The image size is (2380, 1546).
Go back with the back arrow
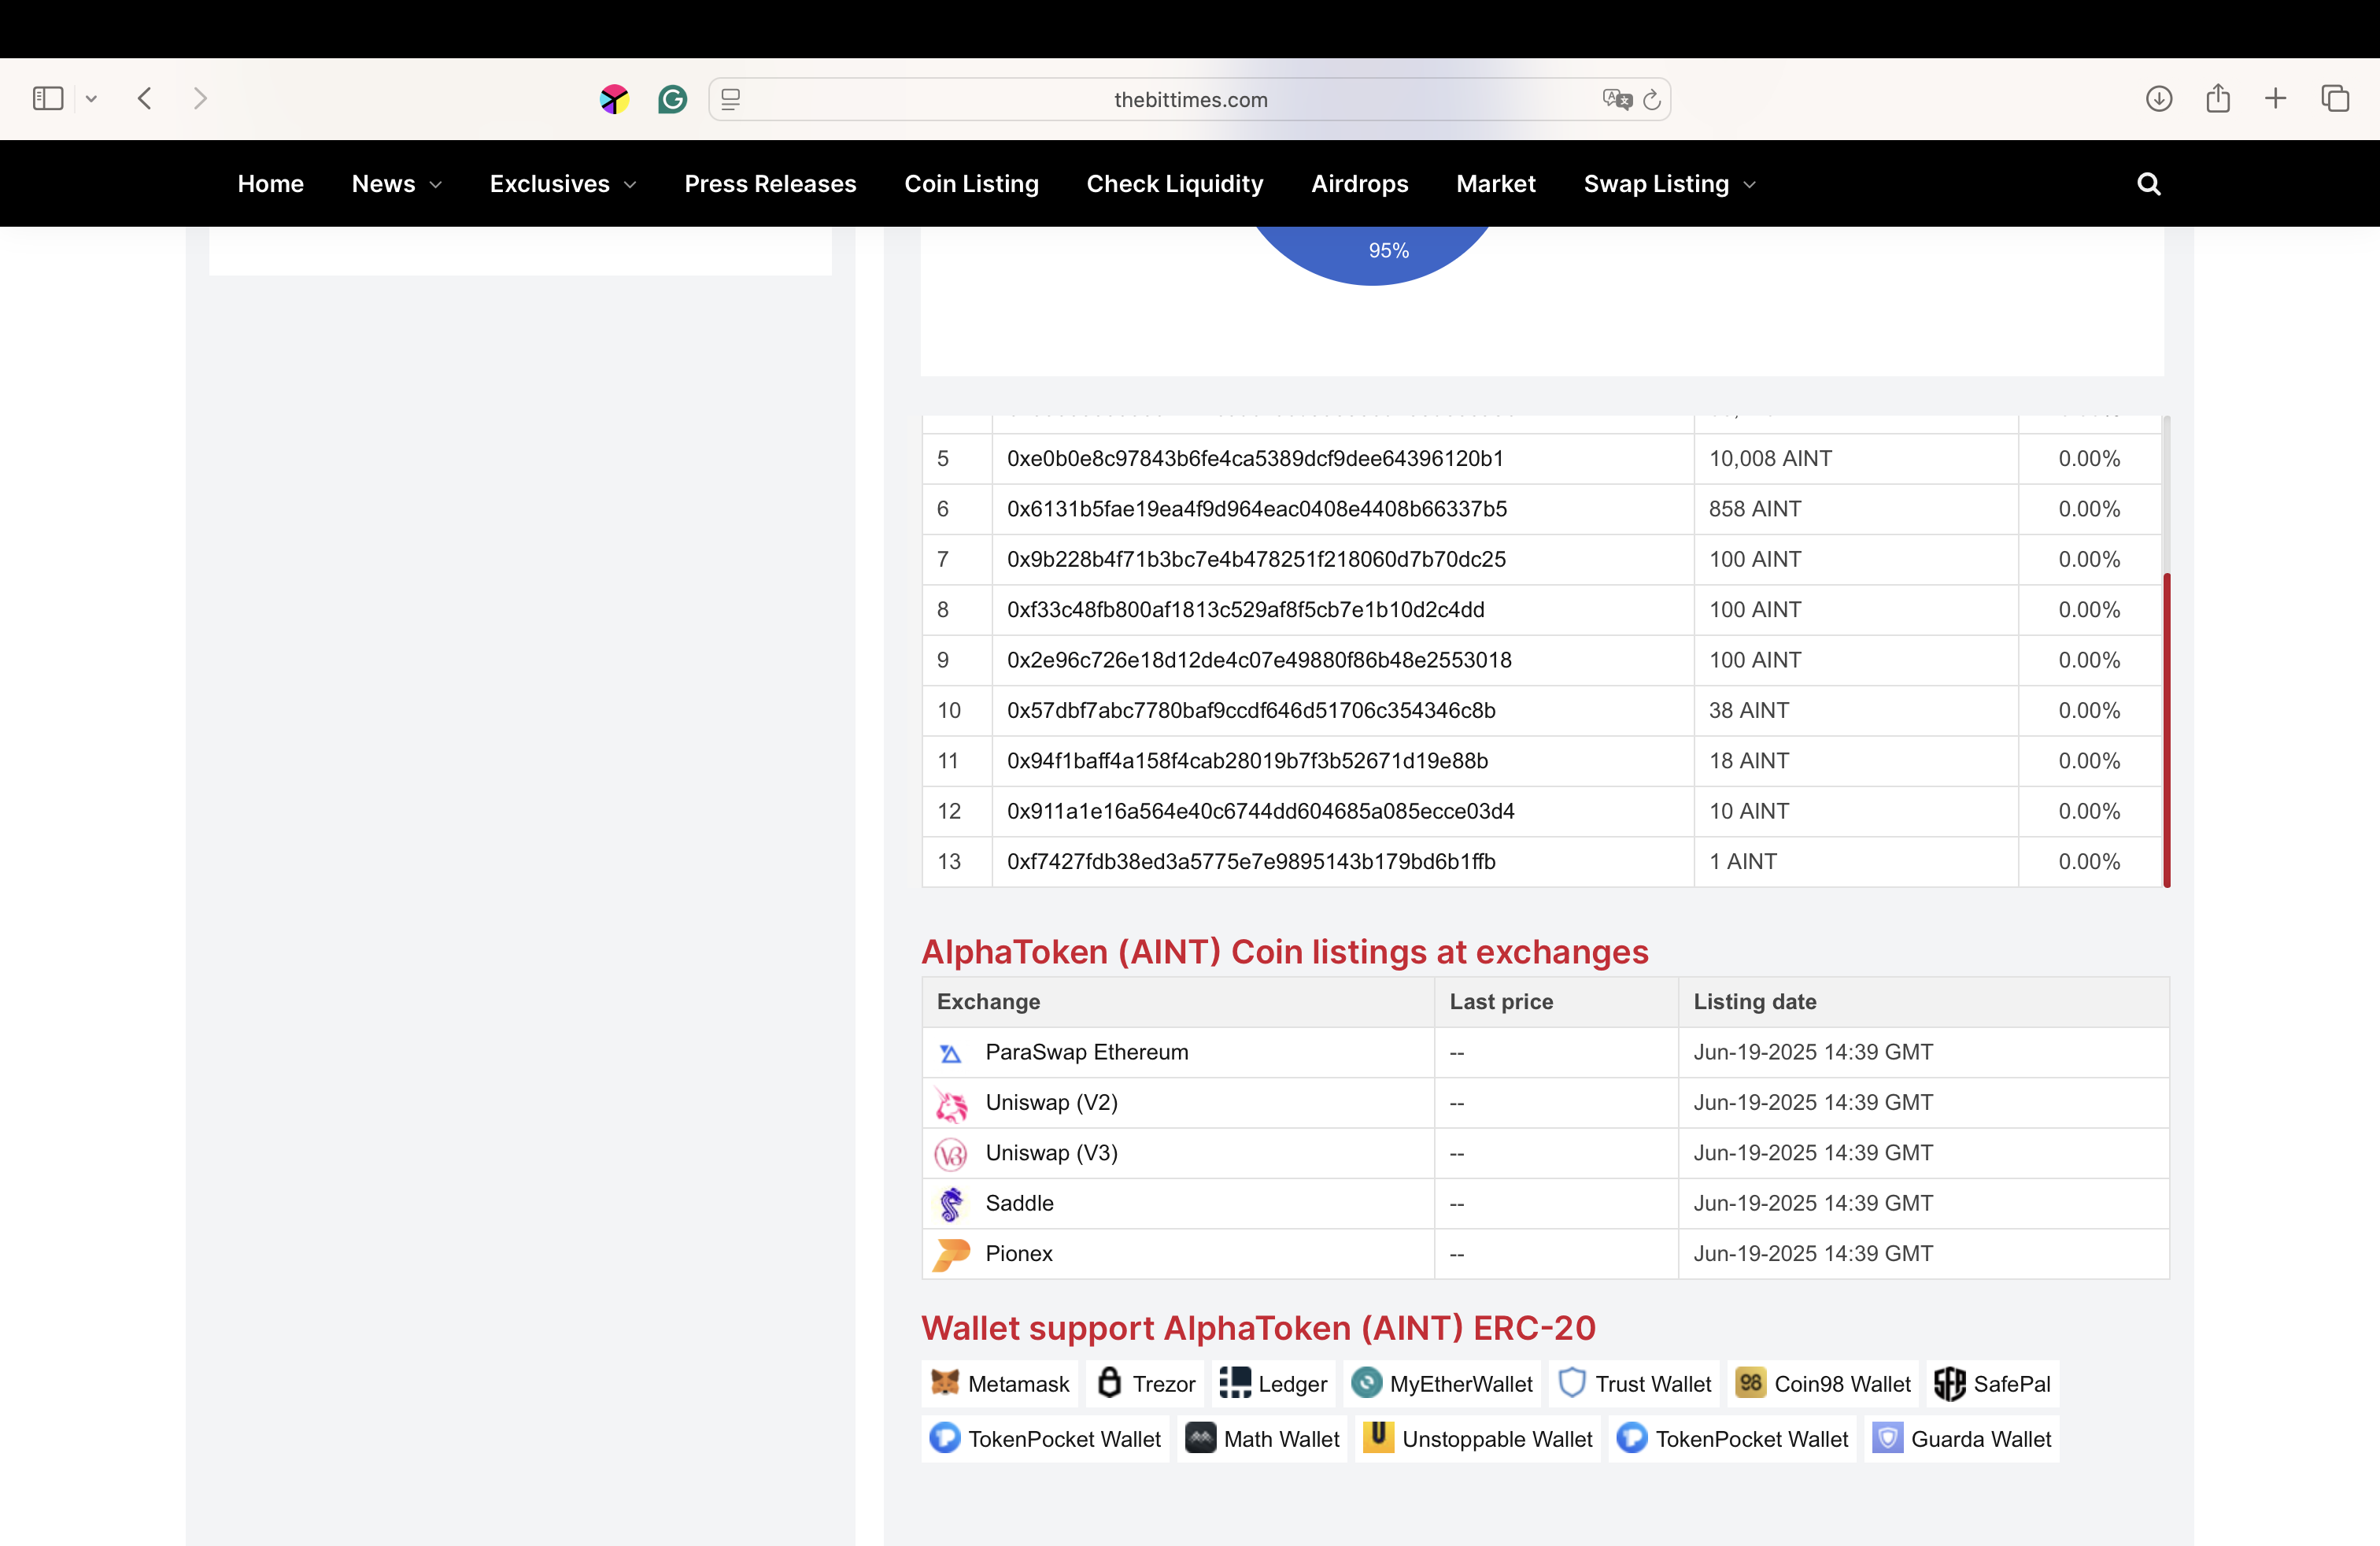pos(145,98)
